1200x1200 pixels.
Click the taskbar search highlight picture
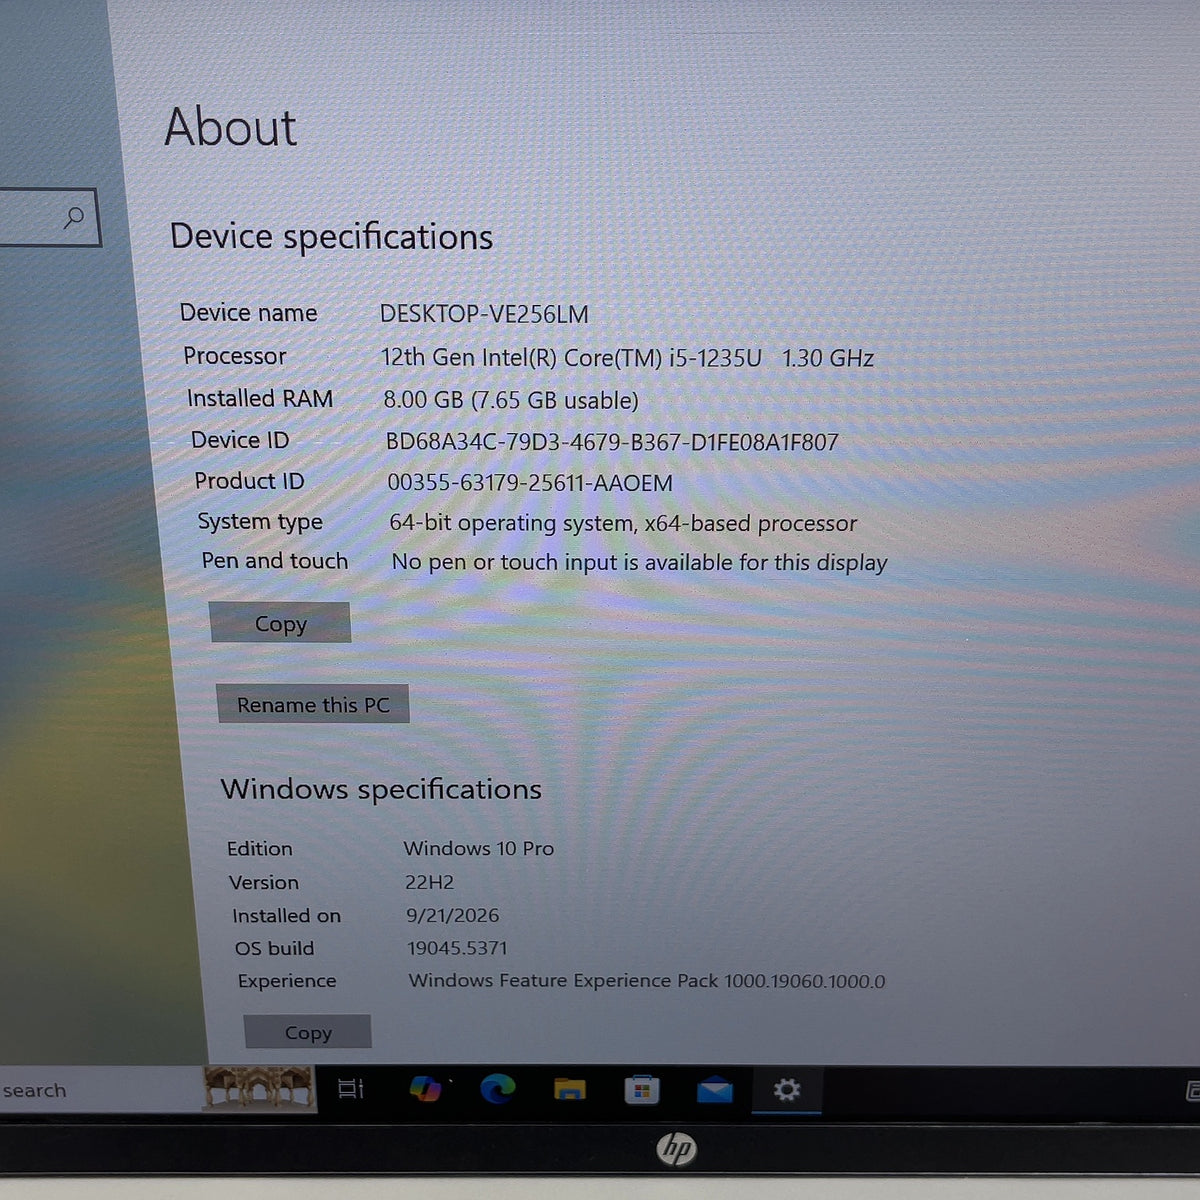pyautogui.click(x=259, y=1088)
